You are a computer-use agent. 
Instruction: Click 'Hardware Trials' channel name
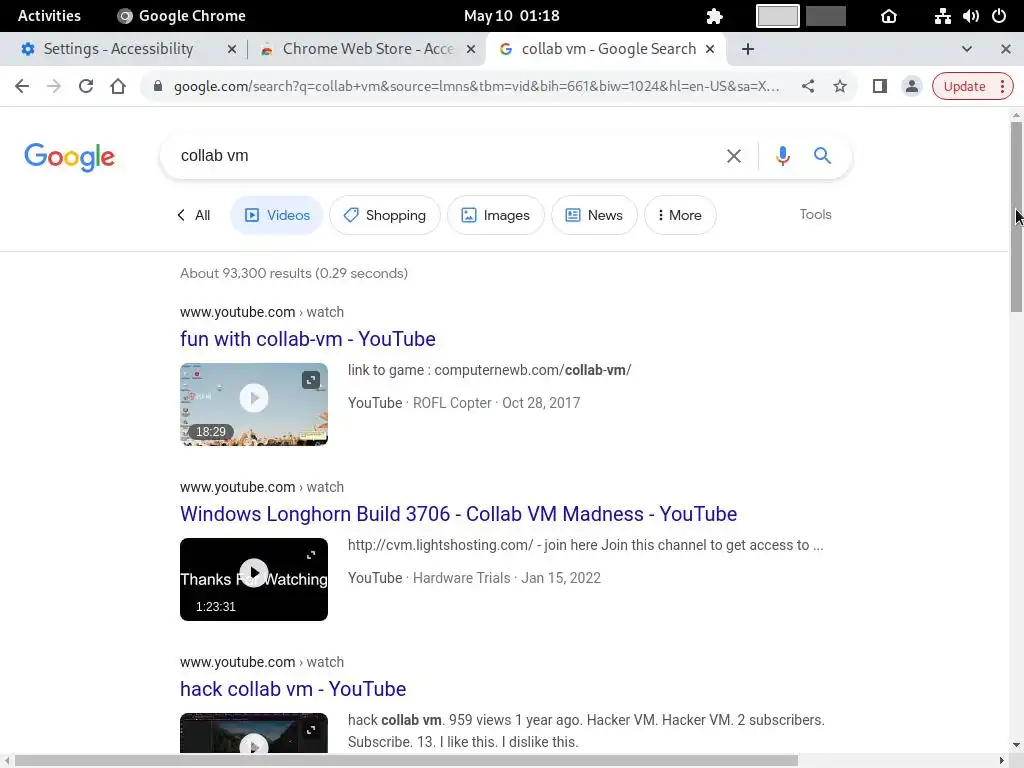[x=461, y=578]
